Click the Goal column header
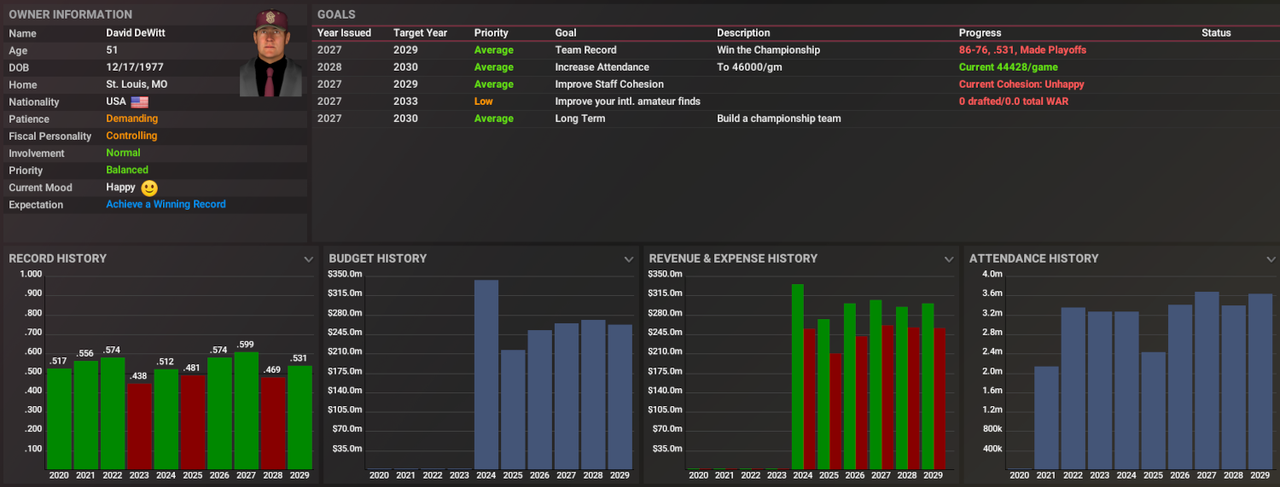The image size is (1280, 487). [566, 33]
